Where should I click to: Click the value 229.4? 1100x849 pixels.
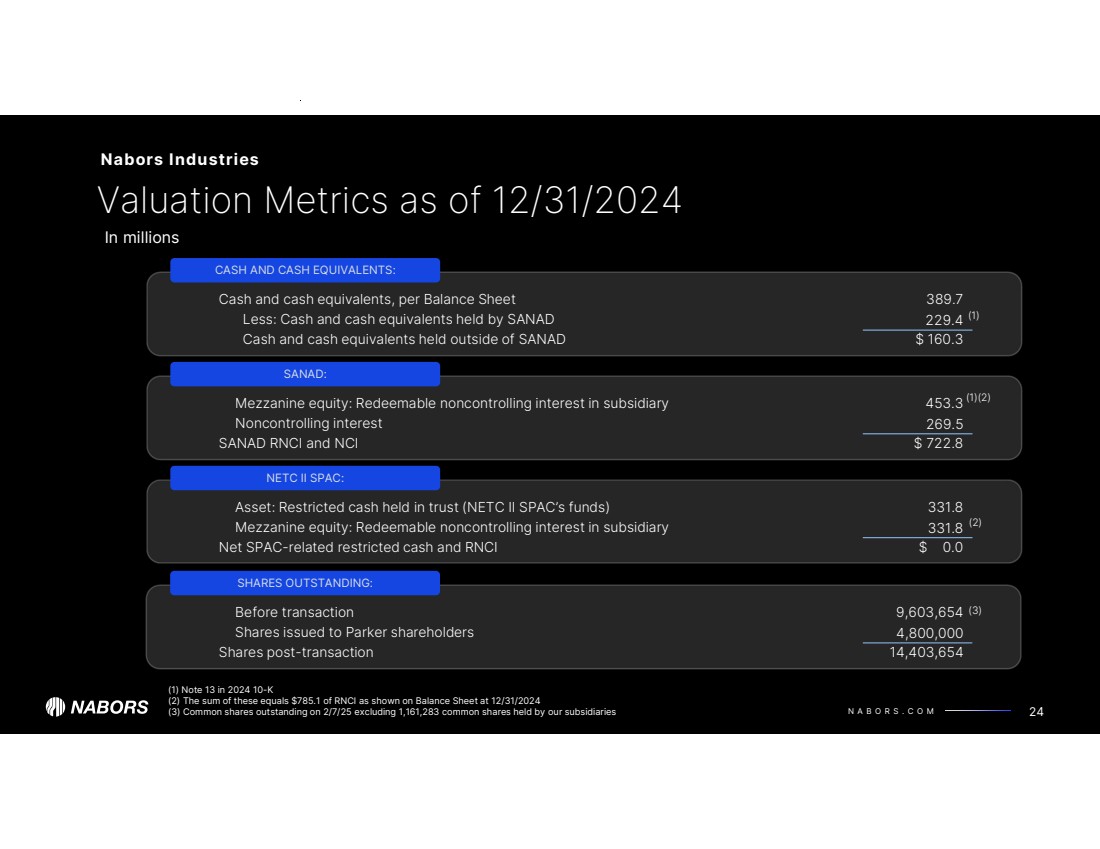[x=944, y=320]
